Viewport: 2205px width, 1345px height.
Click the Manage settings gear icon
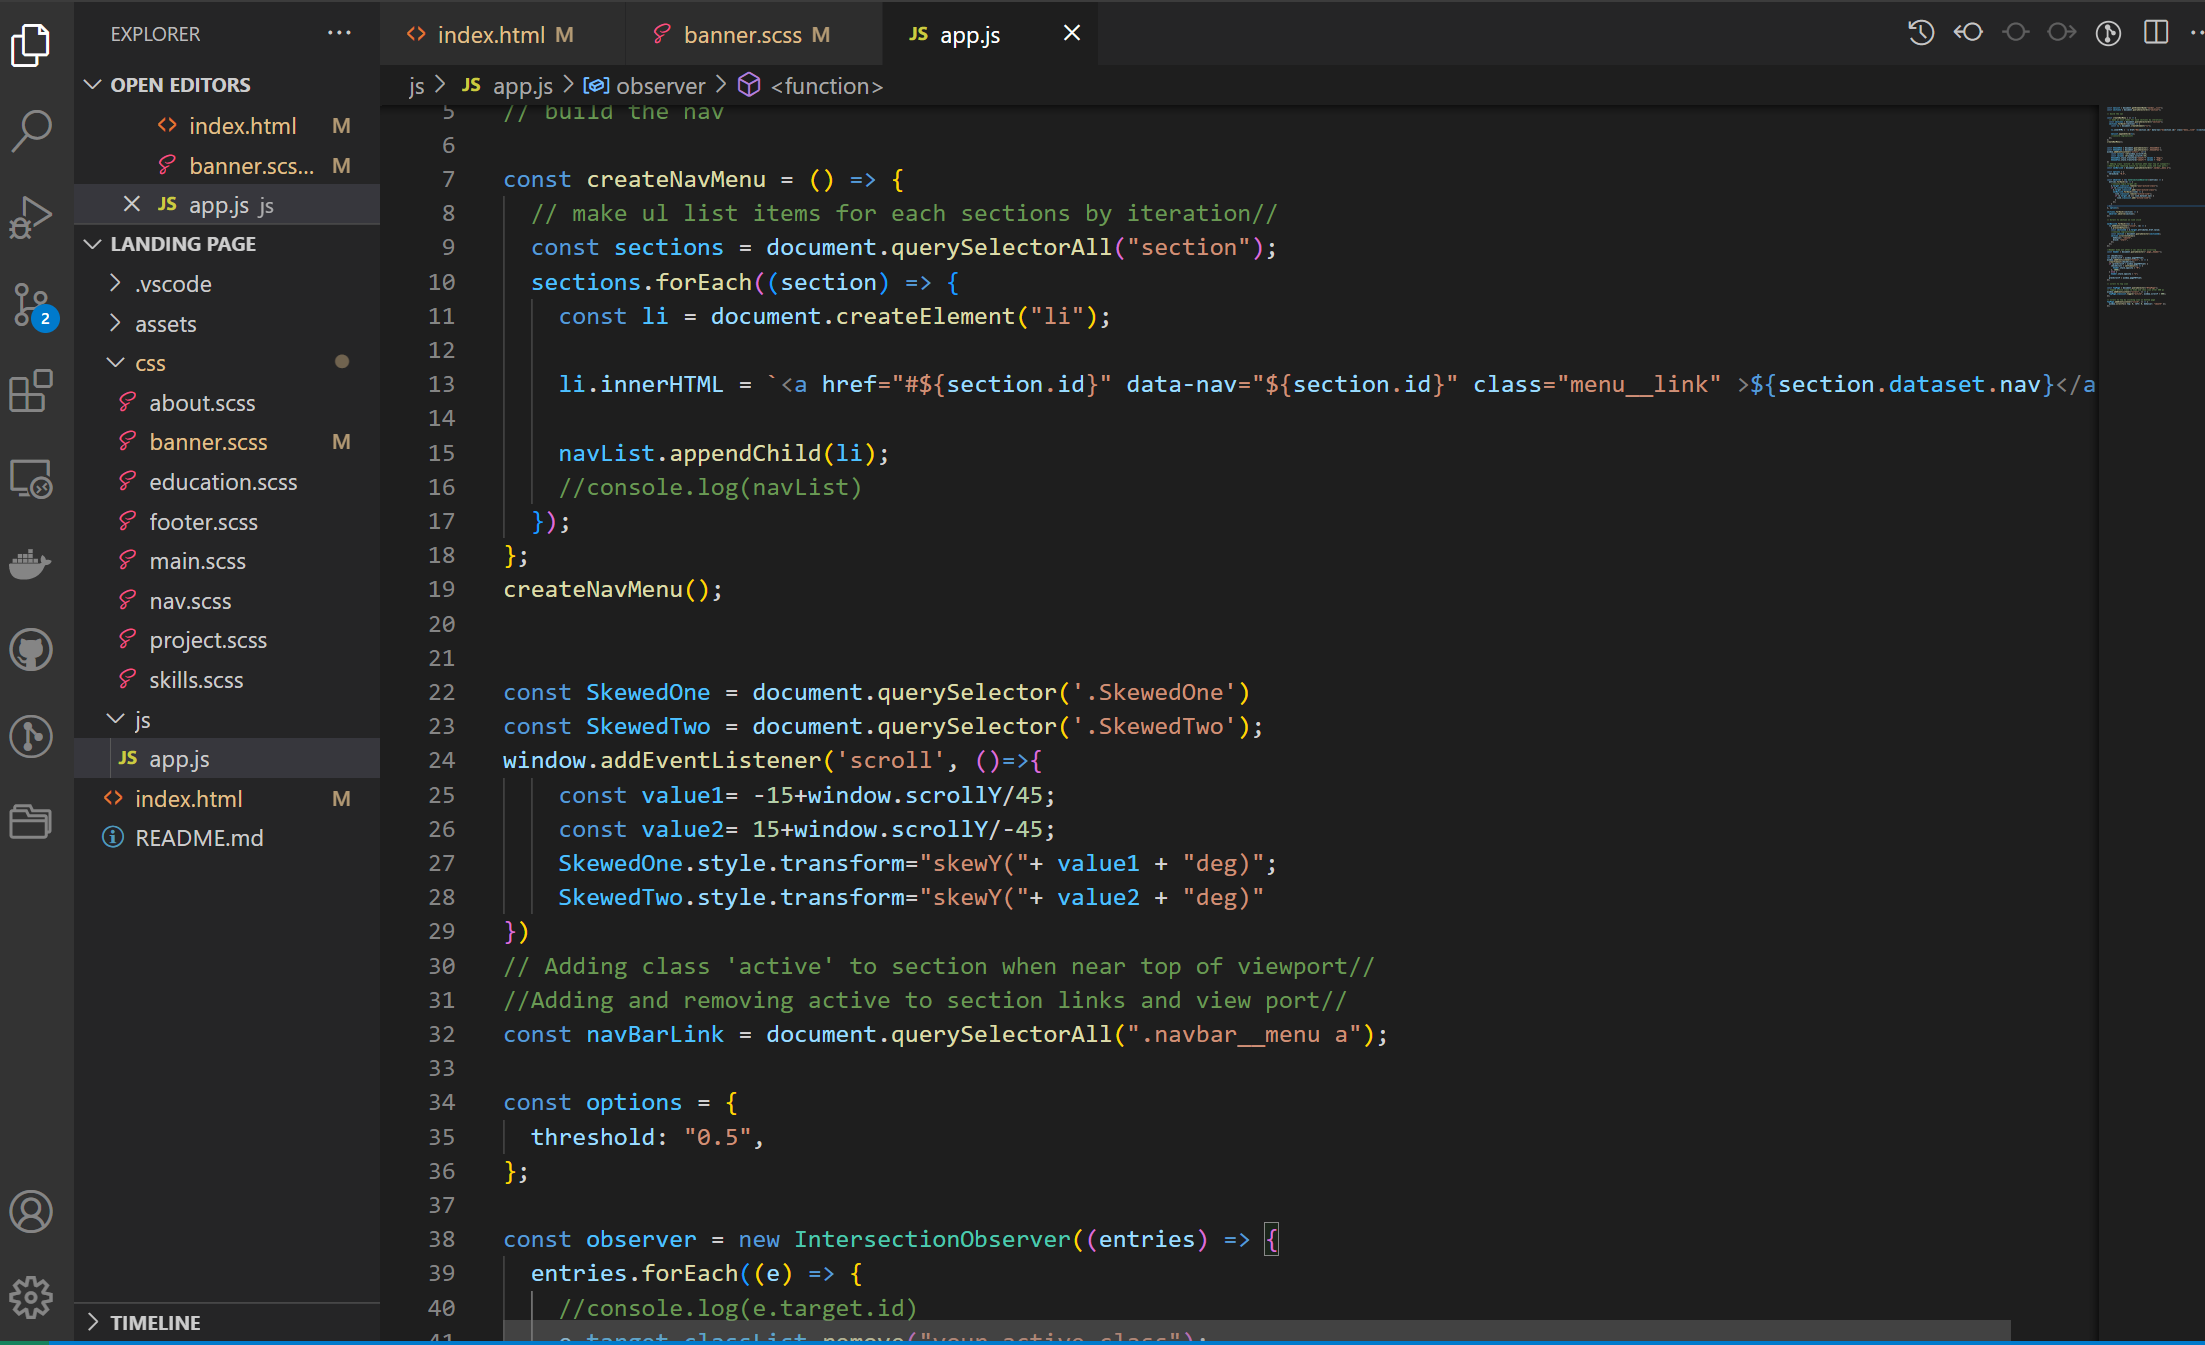pyautogui.click(x=31, y=1297)
